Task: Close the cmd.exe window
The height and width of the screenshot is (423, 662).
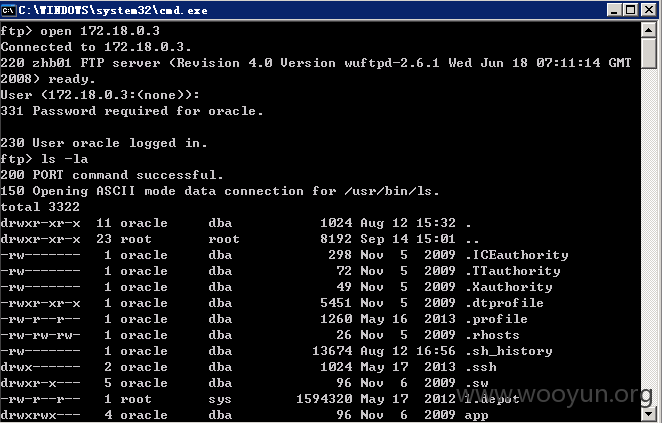Action: point(648,10)
